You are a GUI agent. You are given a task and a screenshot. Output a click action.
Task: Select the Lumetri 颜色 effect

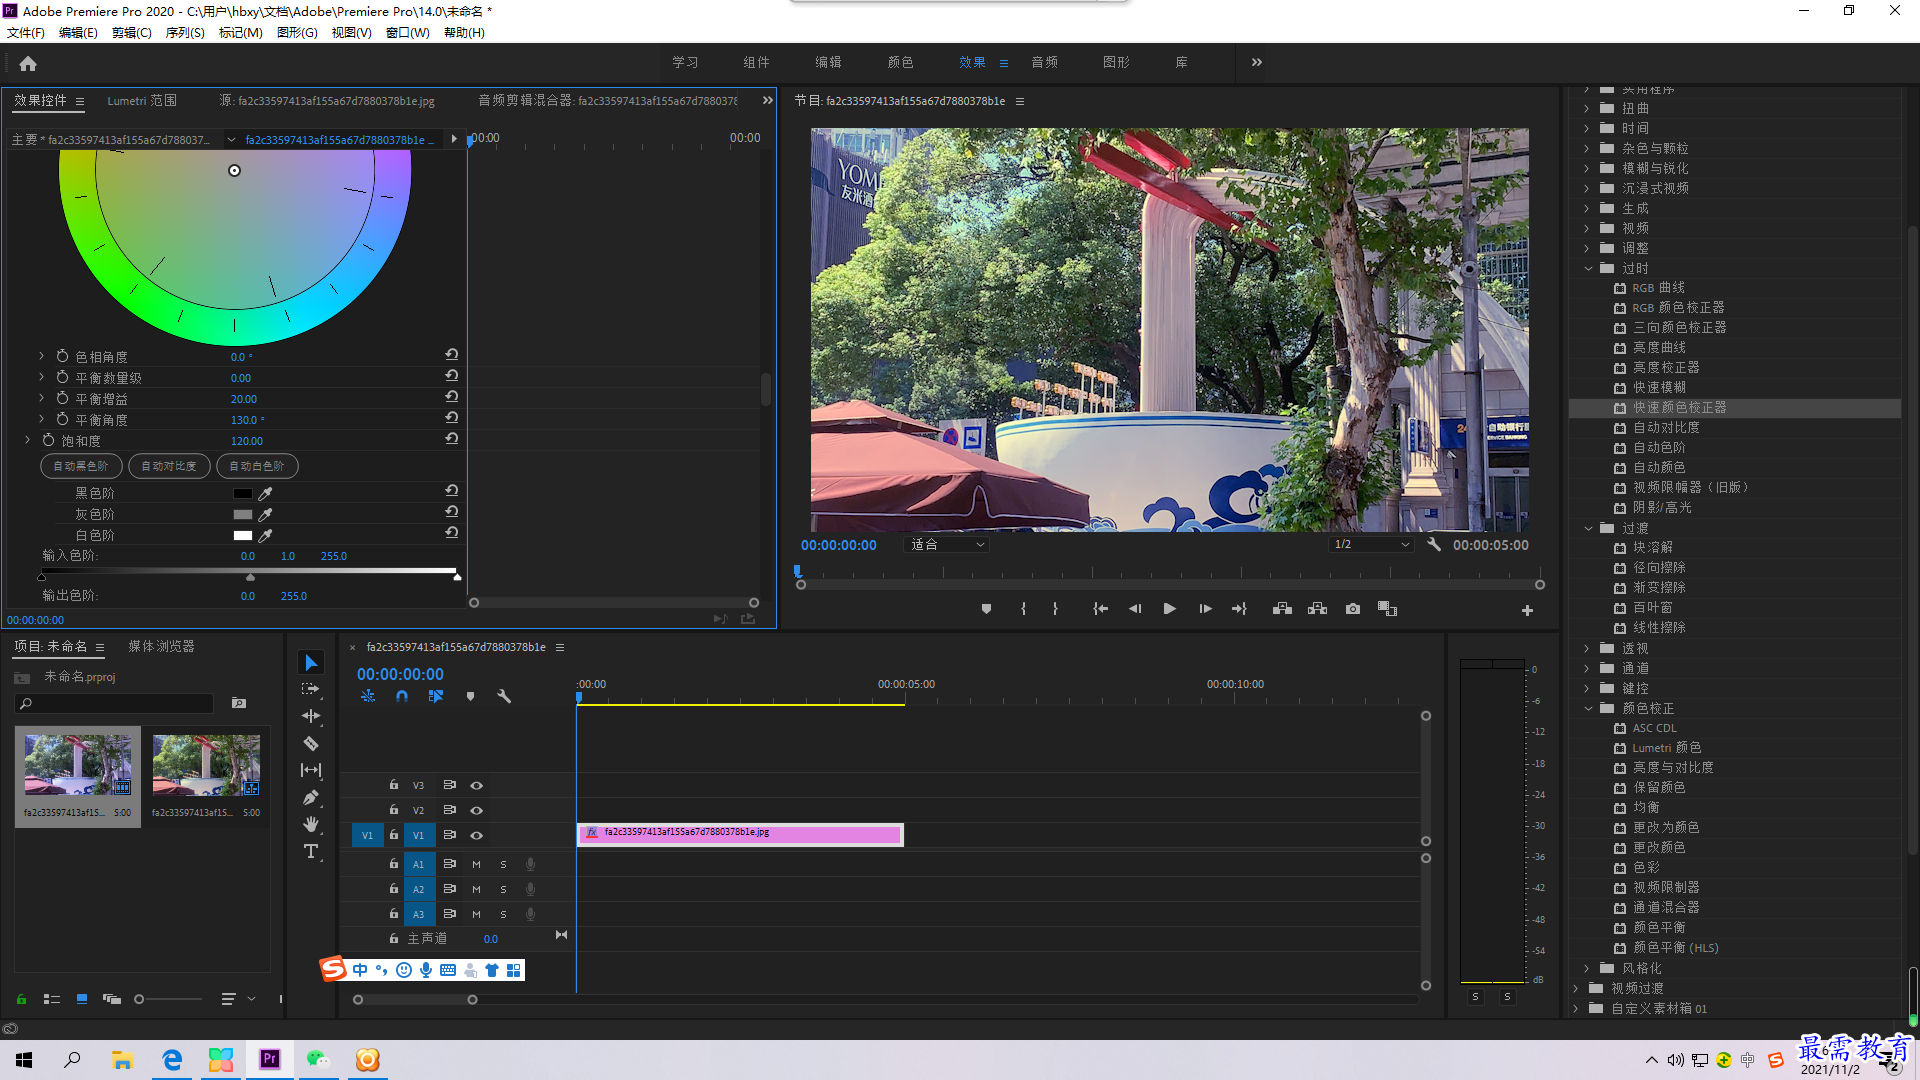1667,748
